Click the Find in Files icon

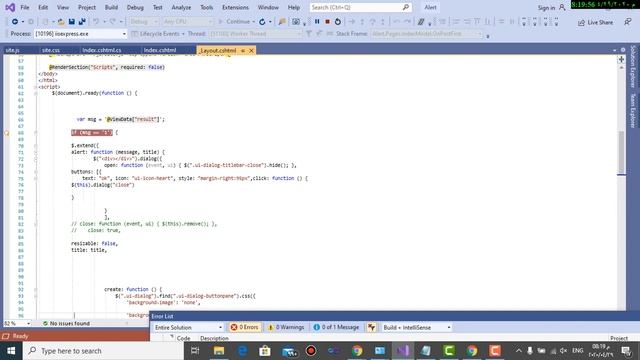282,22
